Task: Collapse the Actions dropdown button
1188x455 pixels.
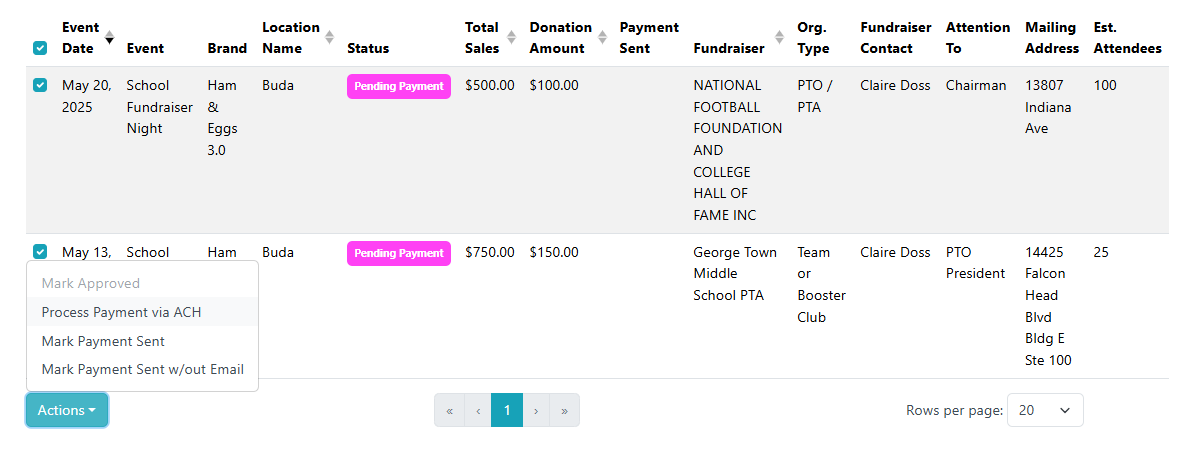Action: tap(66, 410)
